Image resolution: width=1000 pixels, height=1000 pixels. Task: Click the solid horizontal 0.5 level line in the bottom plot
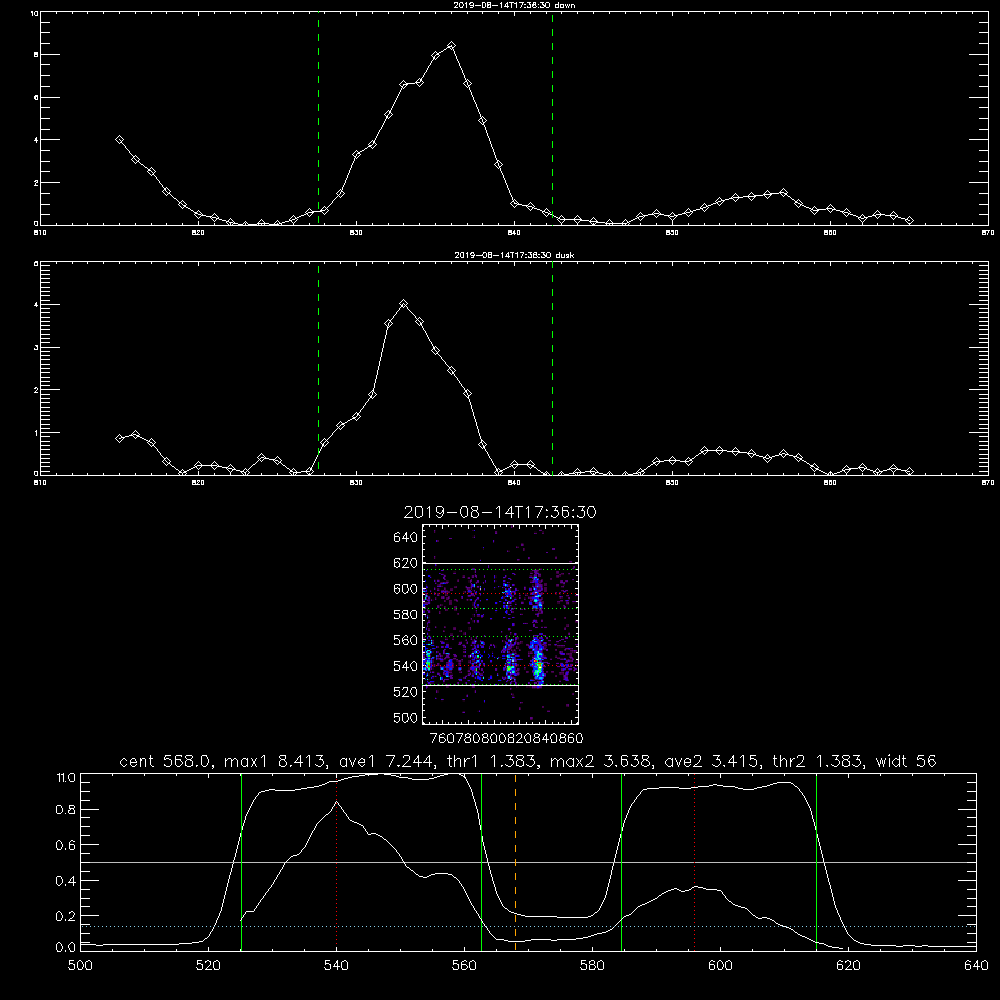(528, 862)
